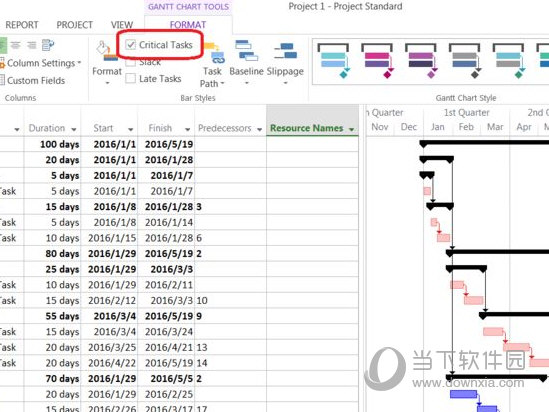Screen dimensions: 549x412
Task: Click the 1st Quarter timescale header
Action: pyautogui.click(x=466, y=113)
